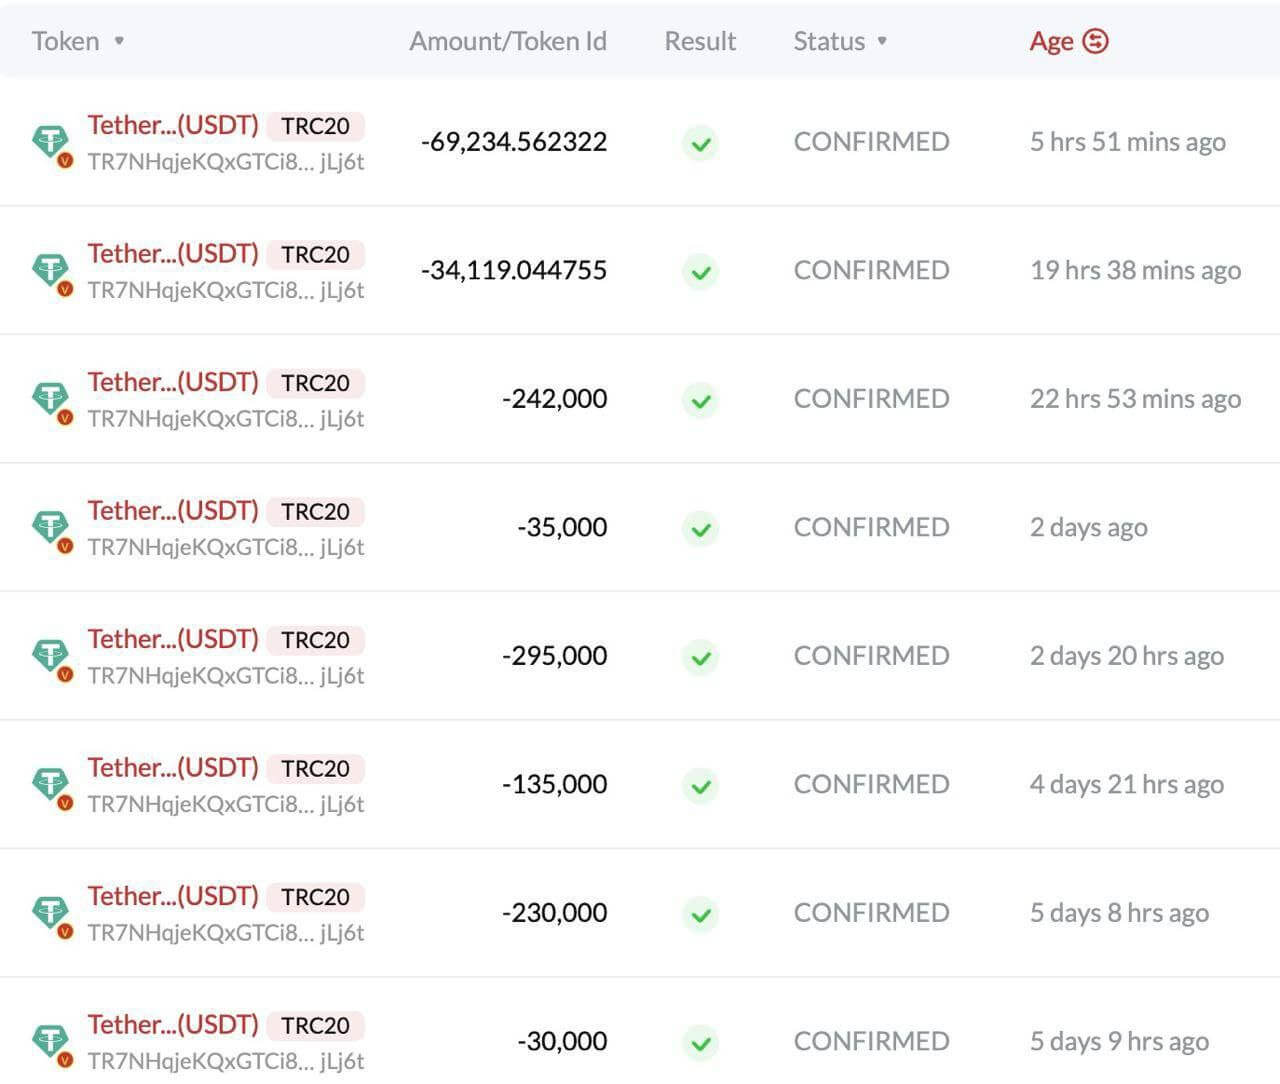Click the Amount/Token Id column header
This screenshot has height=1084, width=1280.
point(508,41)
